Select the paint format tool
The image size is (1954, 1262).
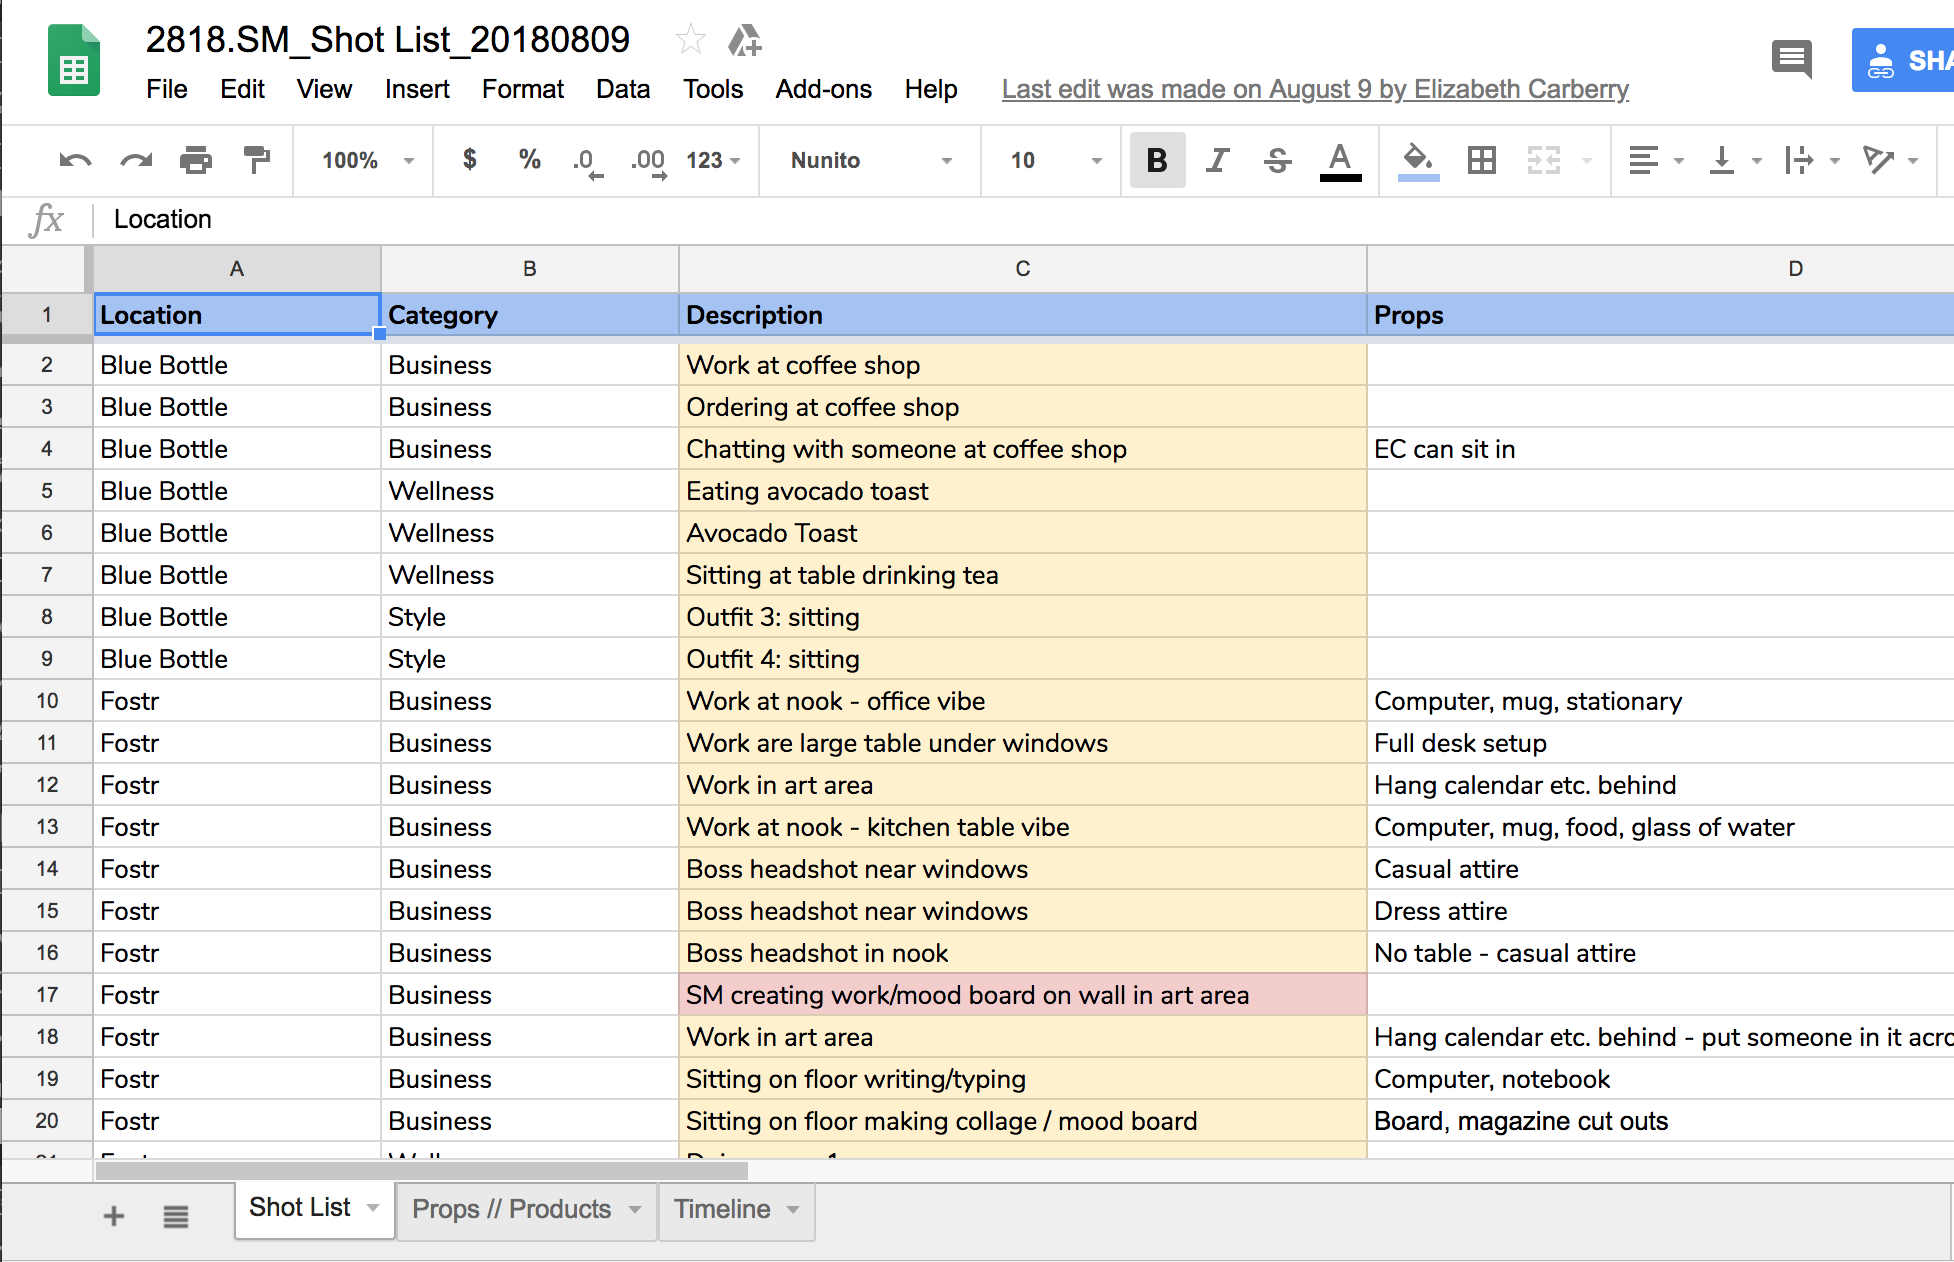257,160
